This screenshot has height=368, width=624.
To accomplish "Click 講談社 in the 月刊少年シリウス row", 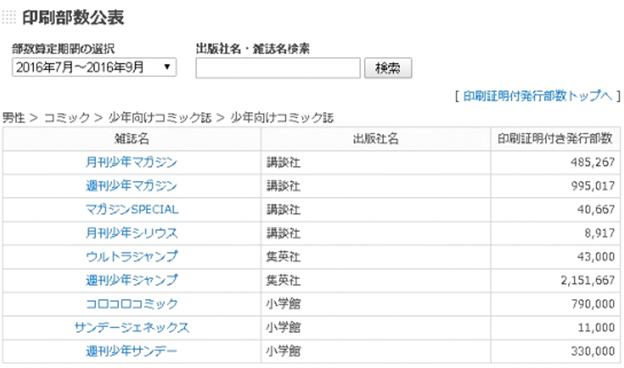I will click(283, 233).
